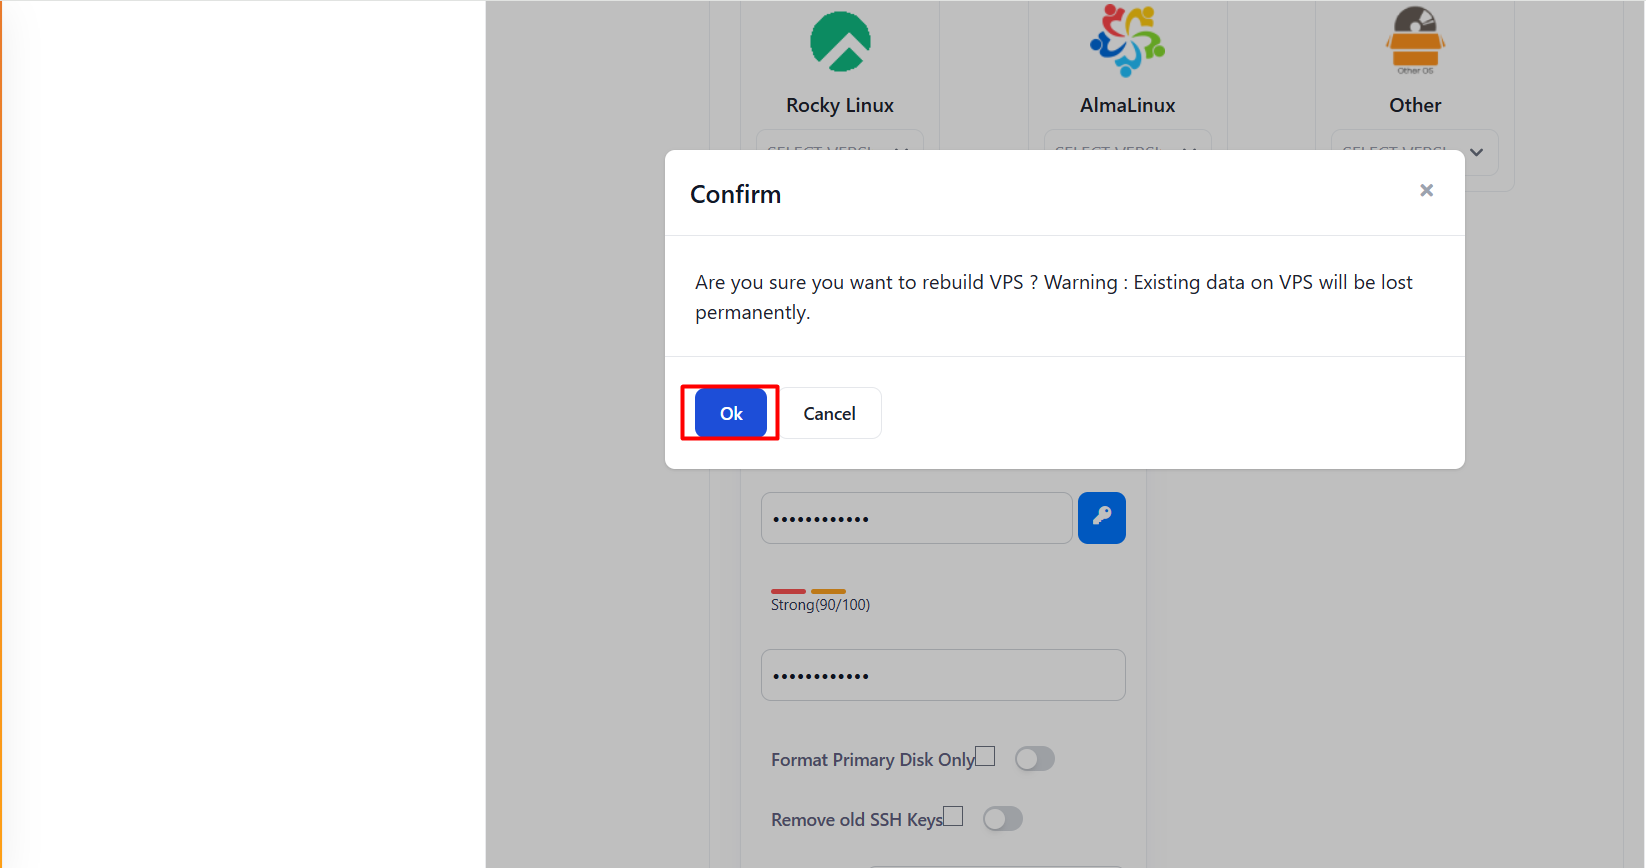Screen dimensions: 1646x868
Task: Click the Strong(90/100) strength text
Action: [820, 605]
